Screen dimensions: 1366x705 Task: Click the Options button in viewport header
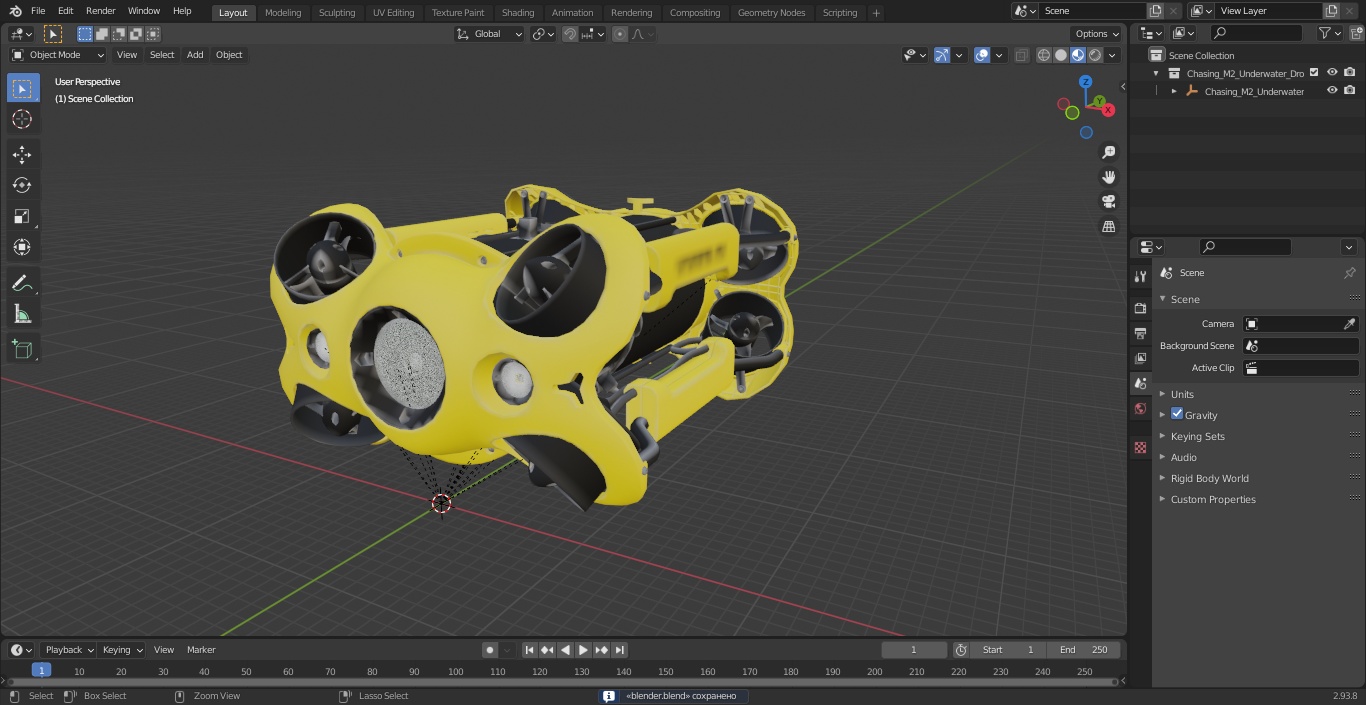click(1098, 34)
